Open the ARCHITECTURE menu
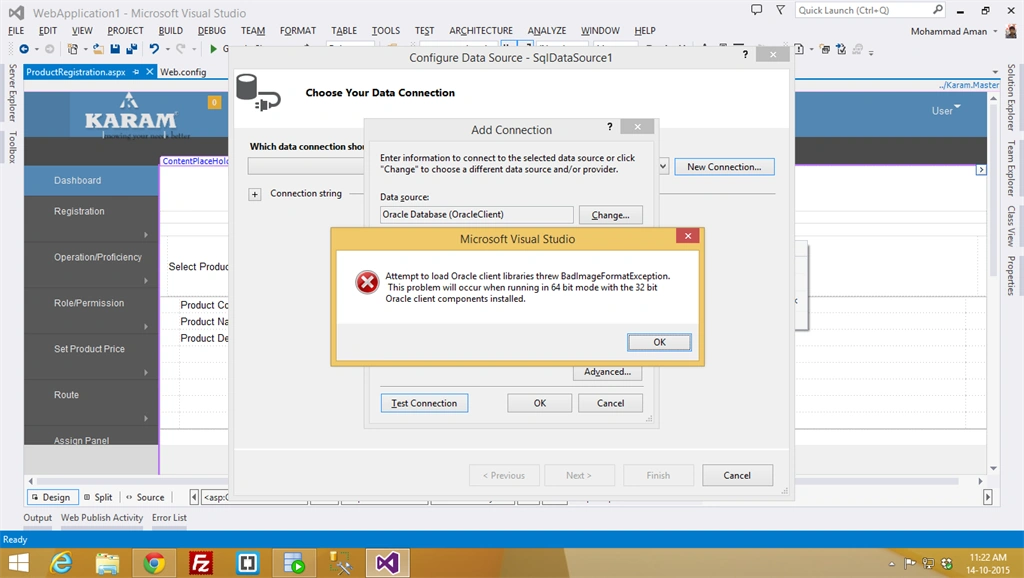1024x578 pixels. (481, 31)
